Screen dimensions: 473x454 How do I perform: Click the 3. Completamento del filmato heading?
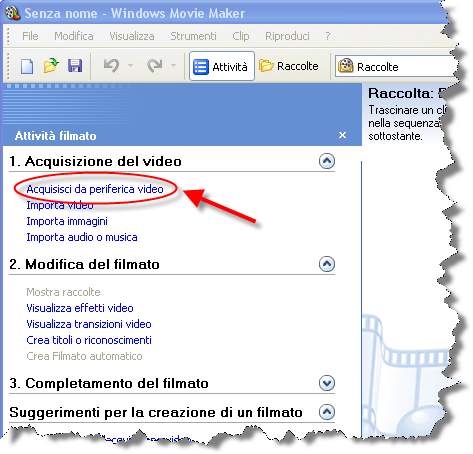[109, 383]
